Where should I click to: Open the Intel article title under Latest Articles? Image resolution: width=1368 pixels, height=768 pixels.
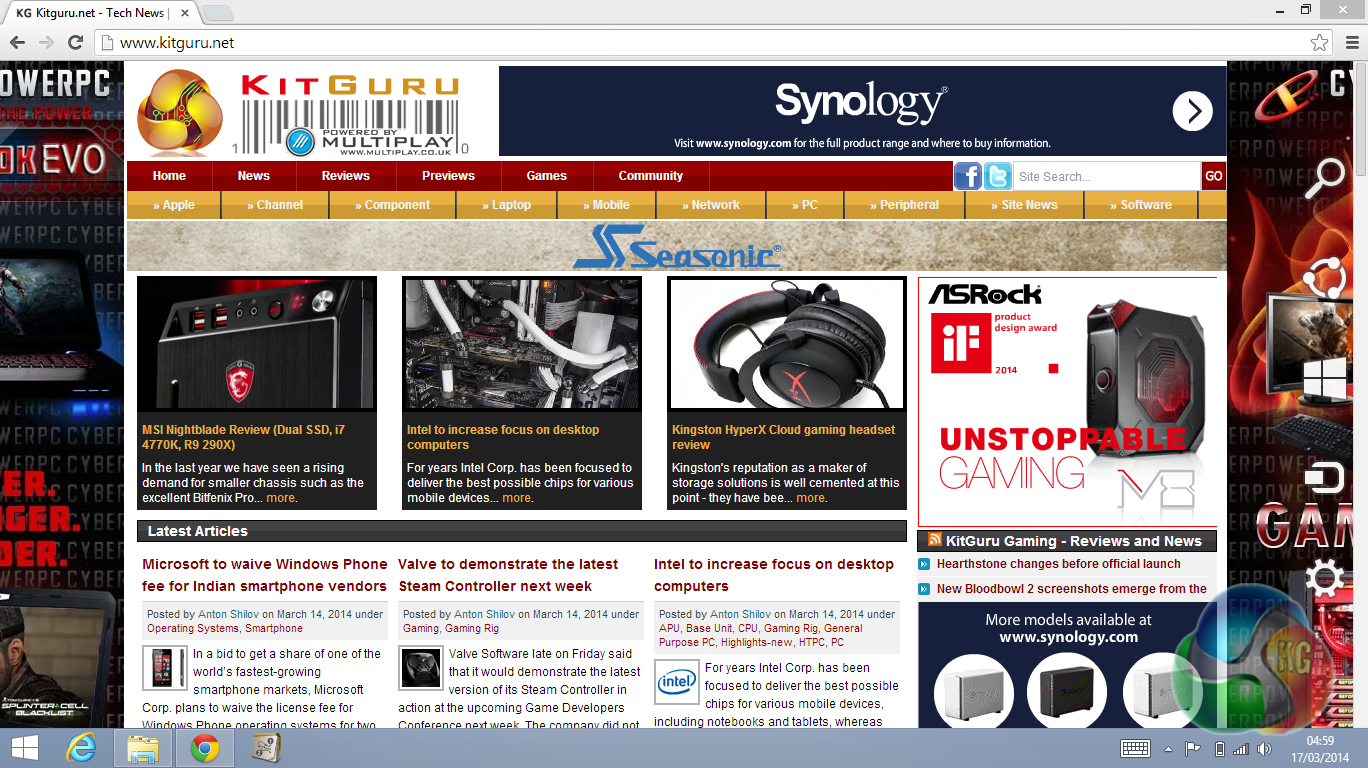coord(774,575)
